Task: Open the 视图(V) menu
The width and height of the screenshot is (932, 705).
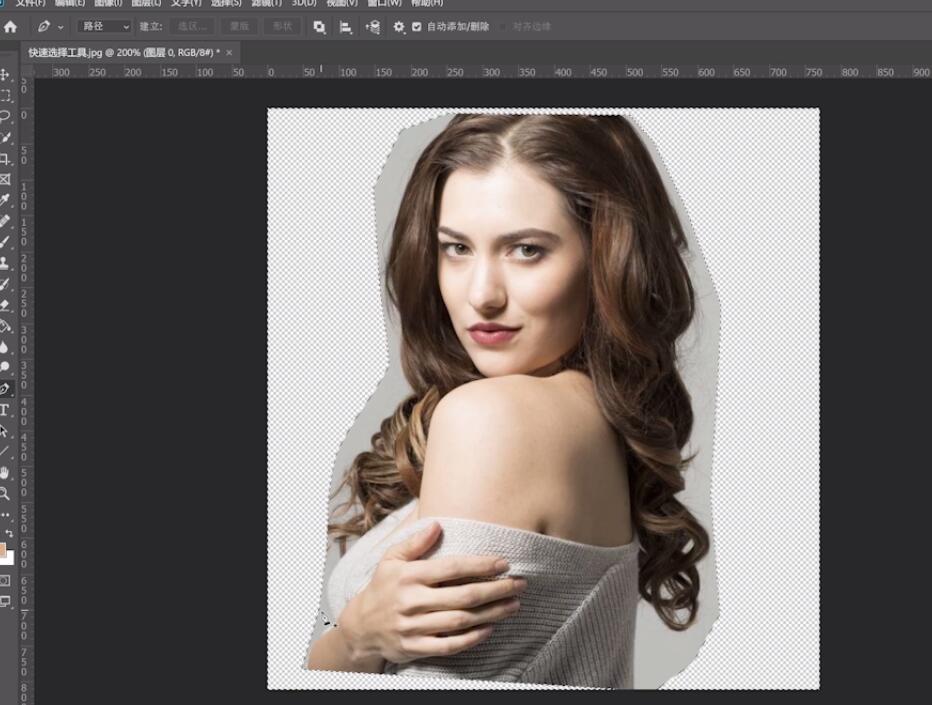Action: coord(342,3)
